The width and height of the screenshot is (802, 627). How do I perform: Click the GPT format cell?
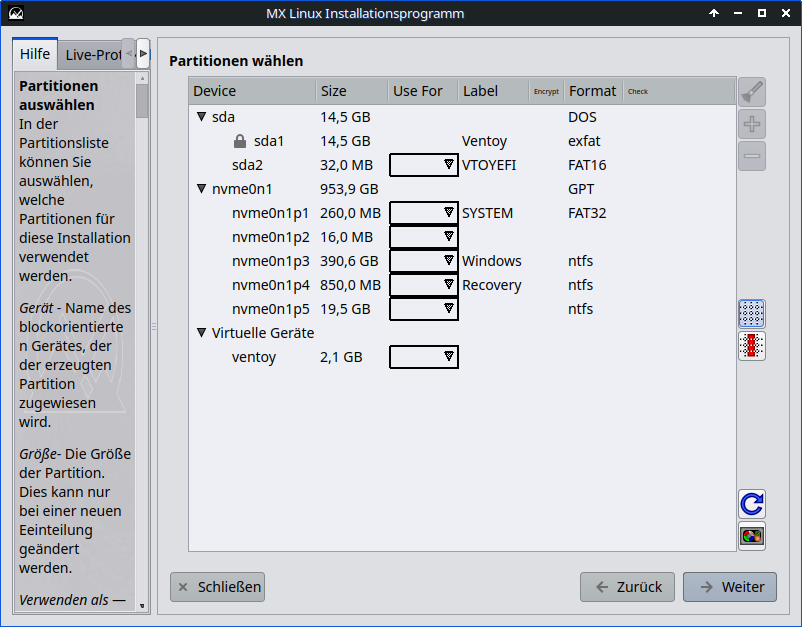[x=581, y=189]
